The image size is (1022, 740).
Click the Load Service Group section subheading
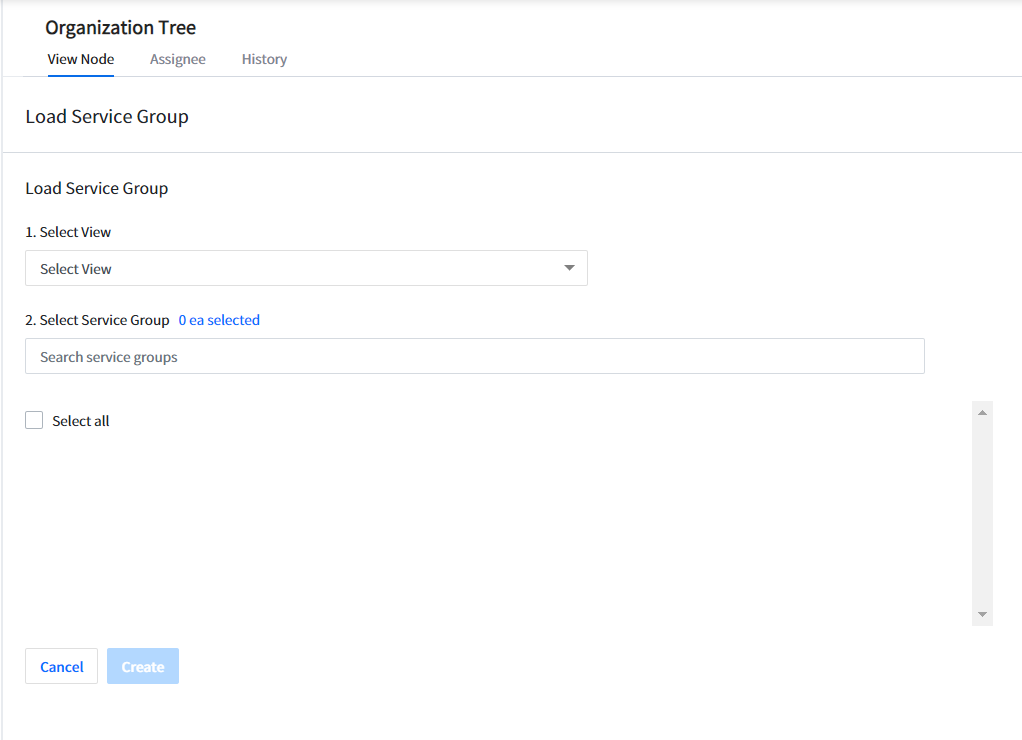tap(97, 188)
